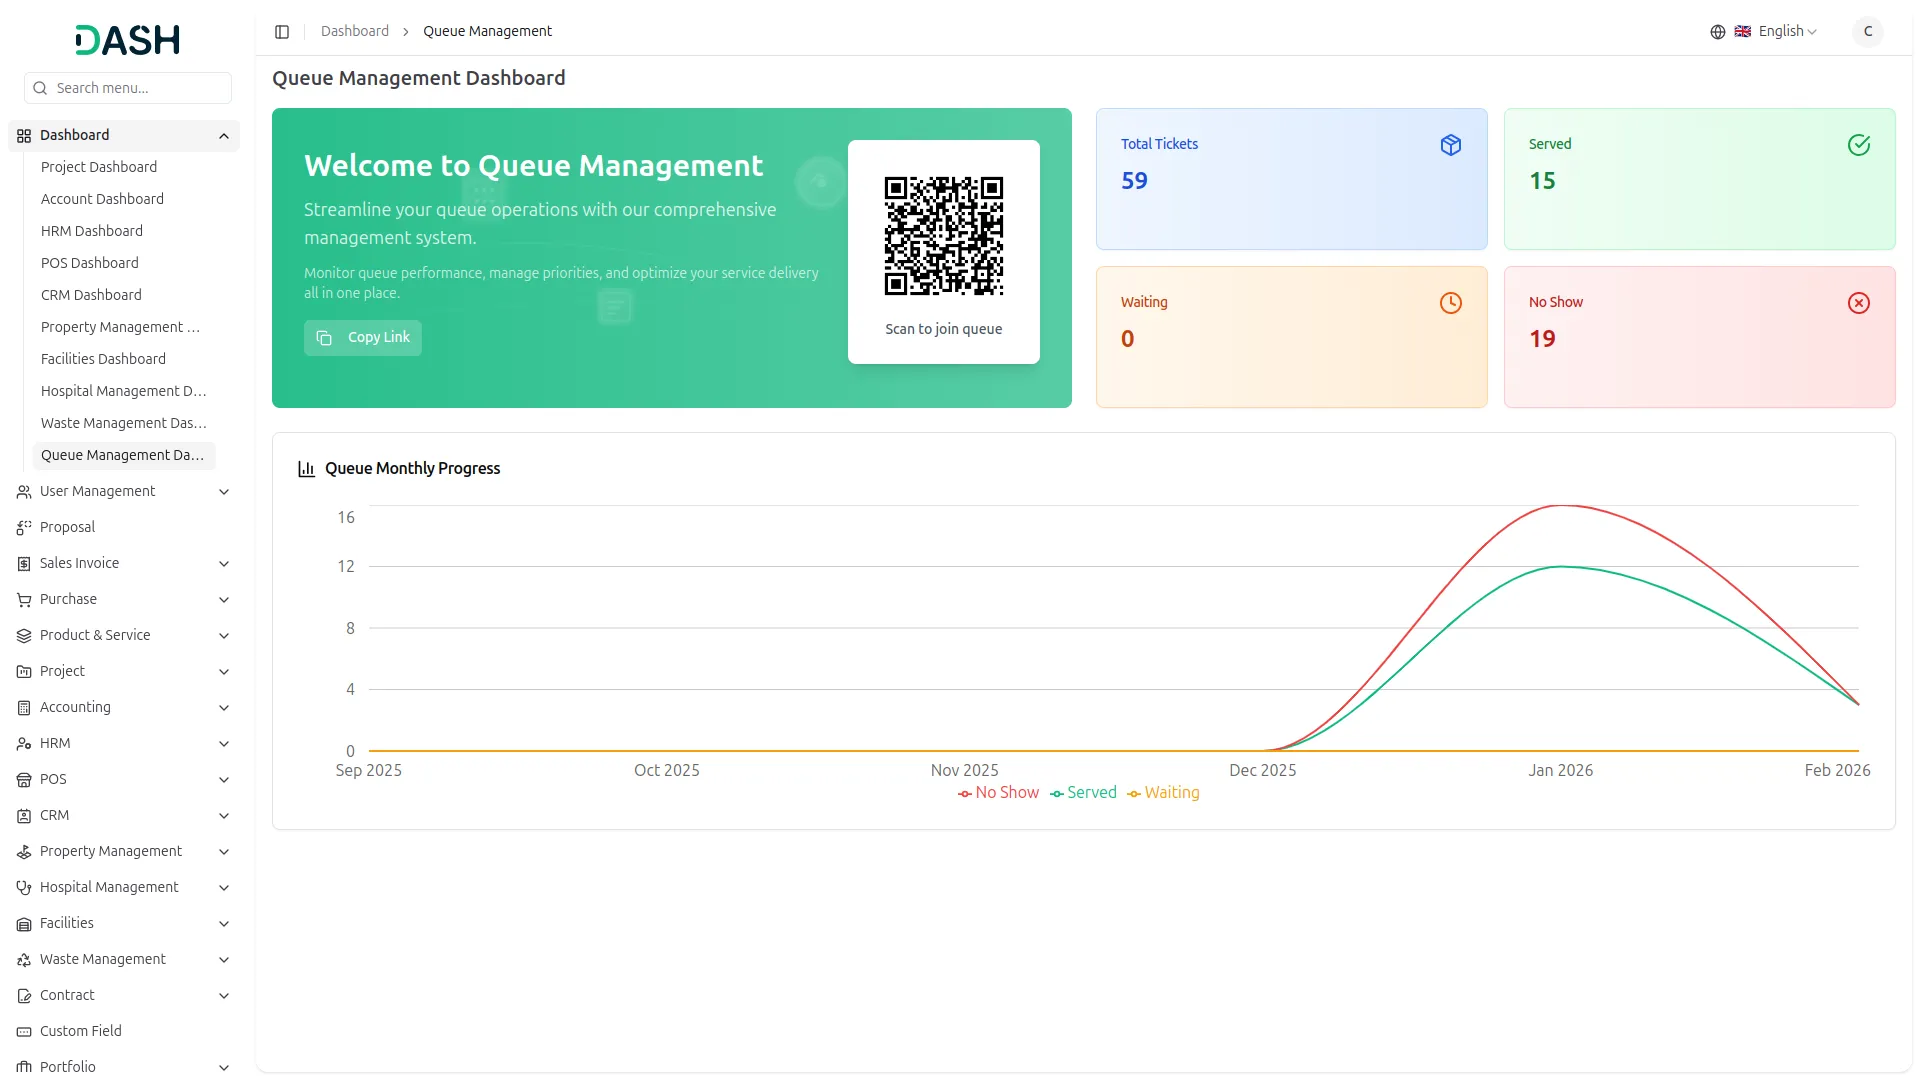Select the POS icon in the sidebar

coord(23,779)
